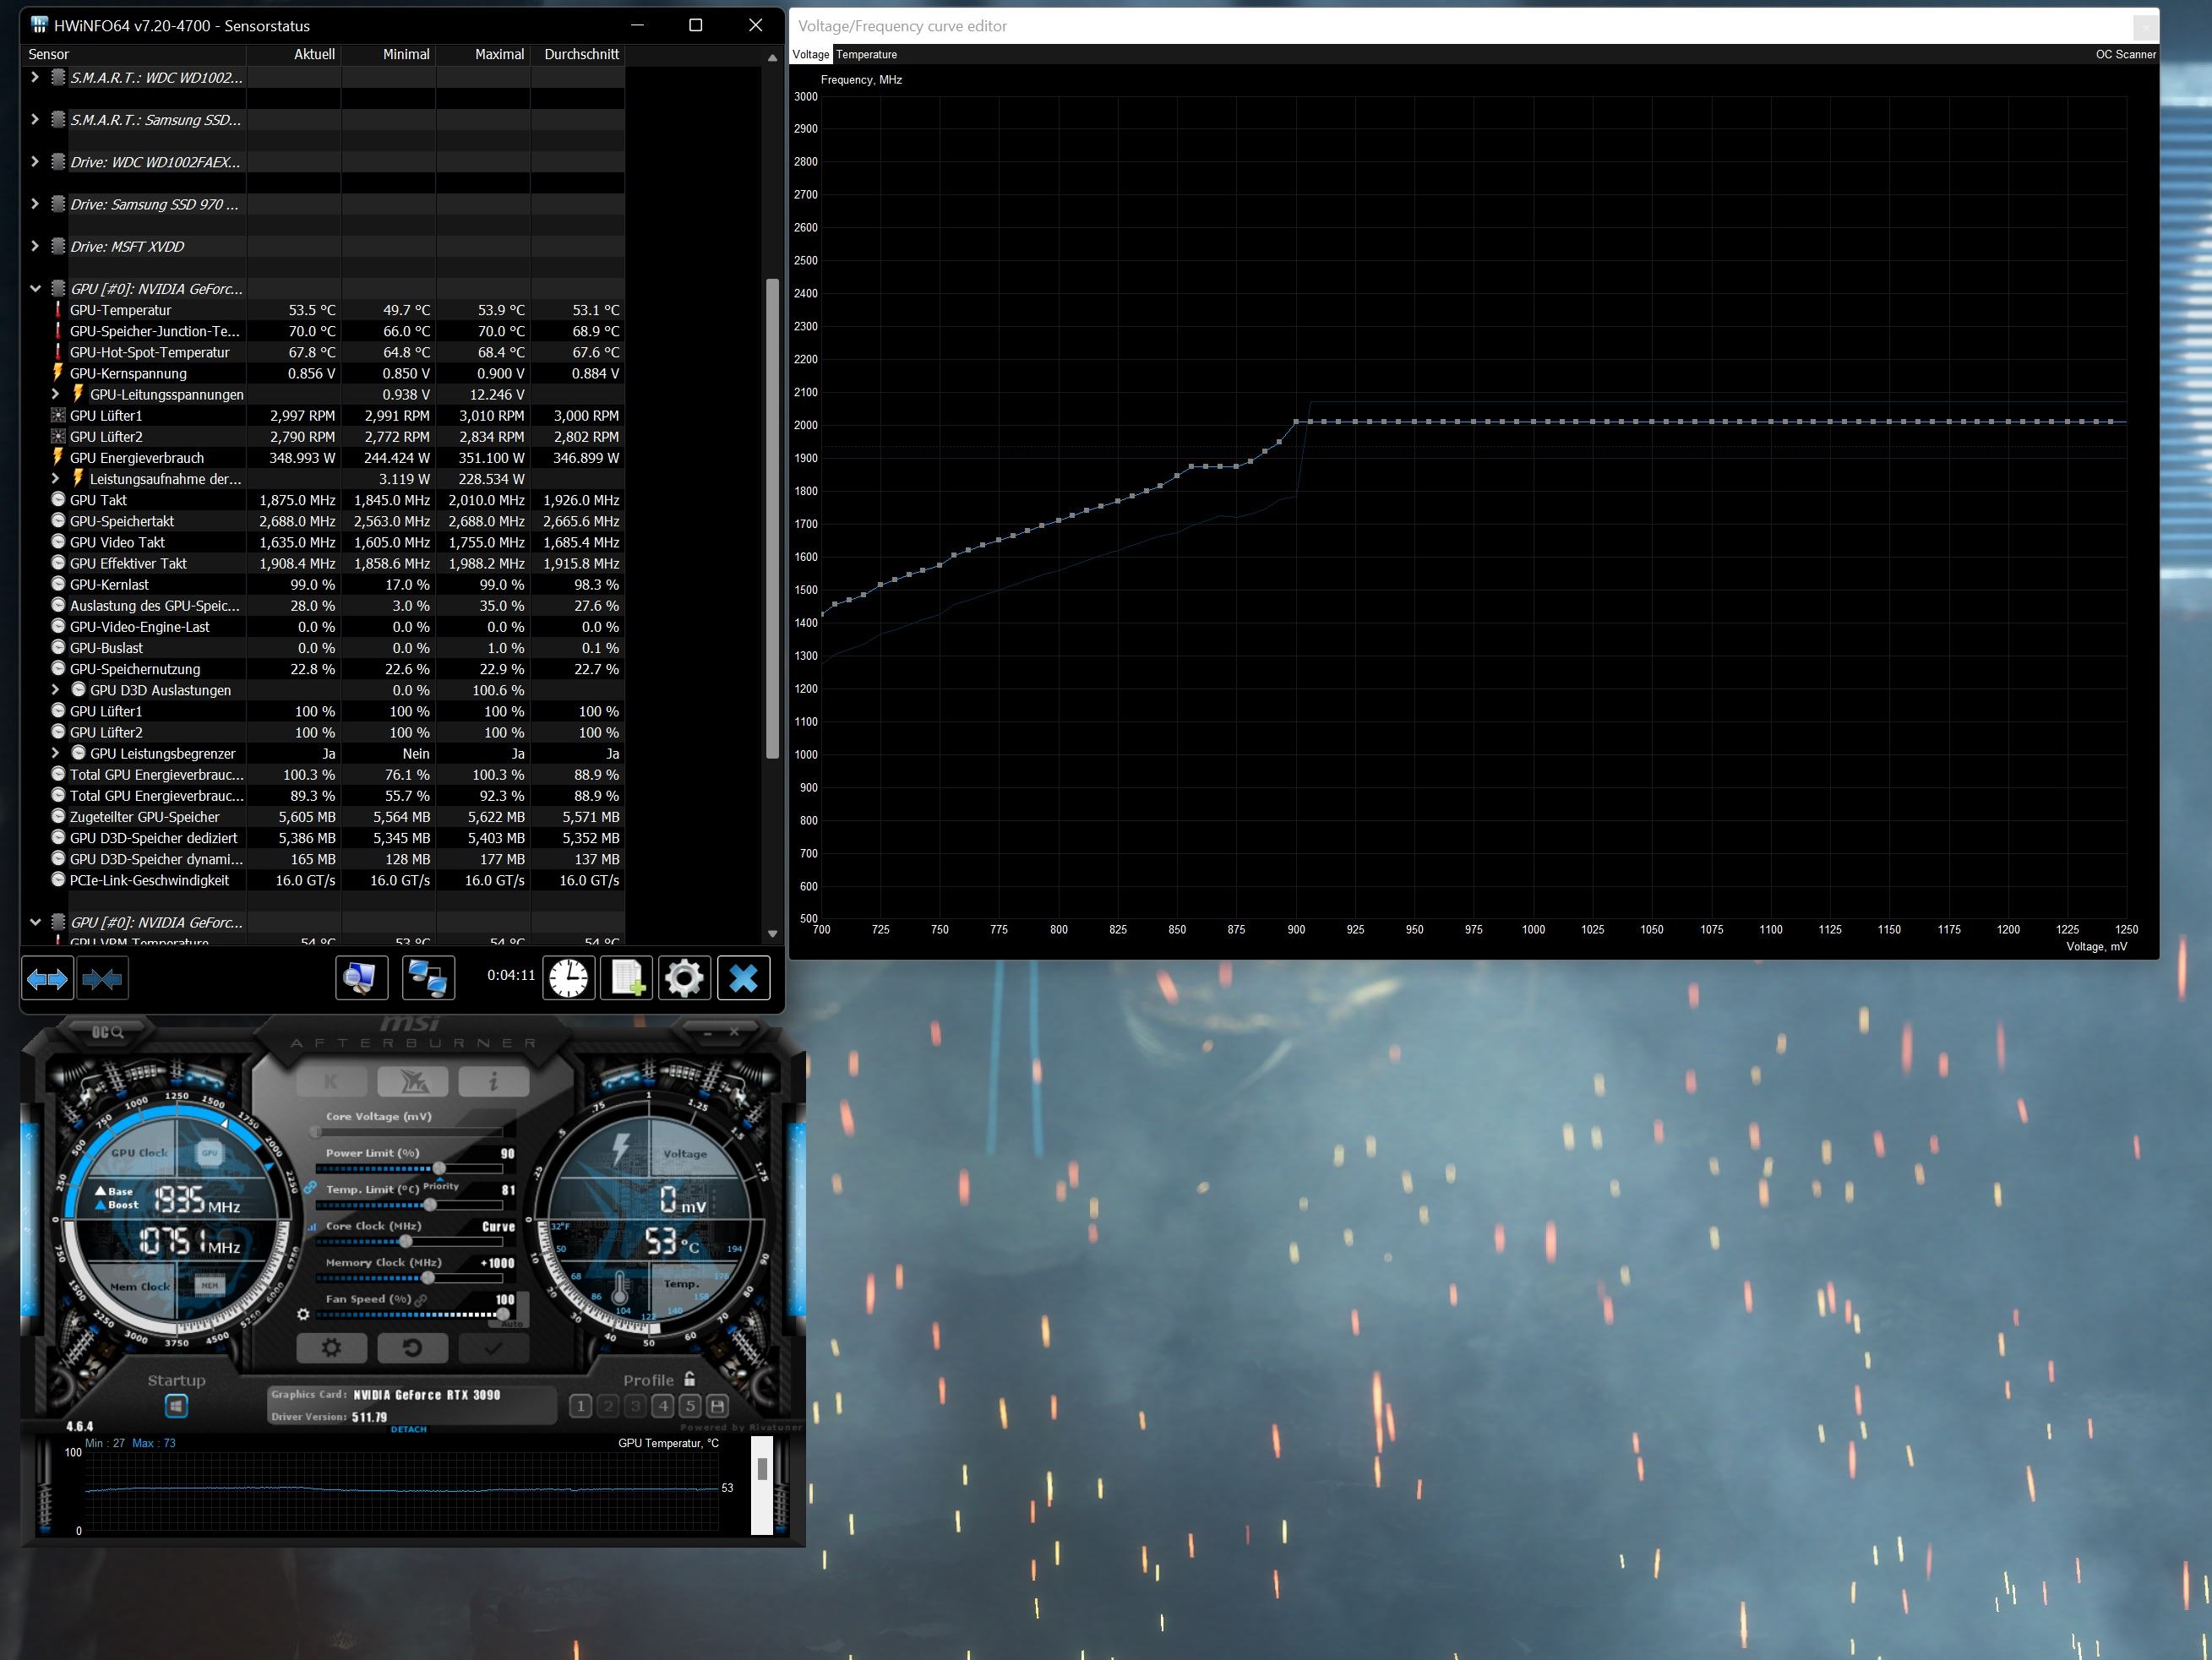Adjust Fan Speed slider knob
Viewport: 2212px width, 1660px height.
503,1314
